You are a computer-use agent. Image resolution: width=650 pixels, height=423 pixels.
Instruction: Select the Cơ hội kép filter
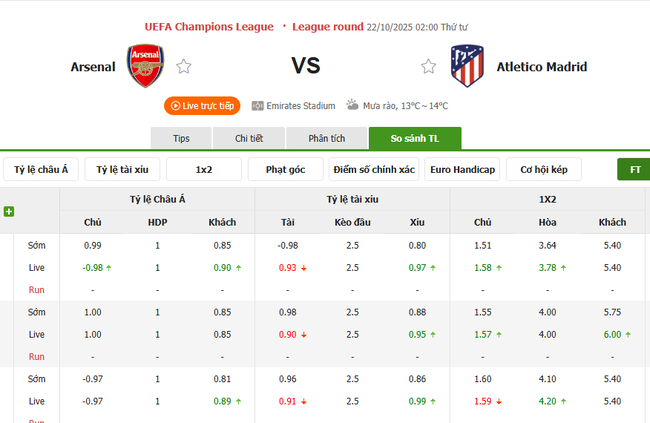[544, 170]
